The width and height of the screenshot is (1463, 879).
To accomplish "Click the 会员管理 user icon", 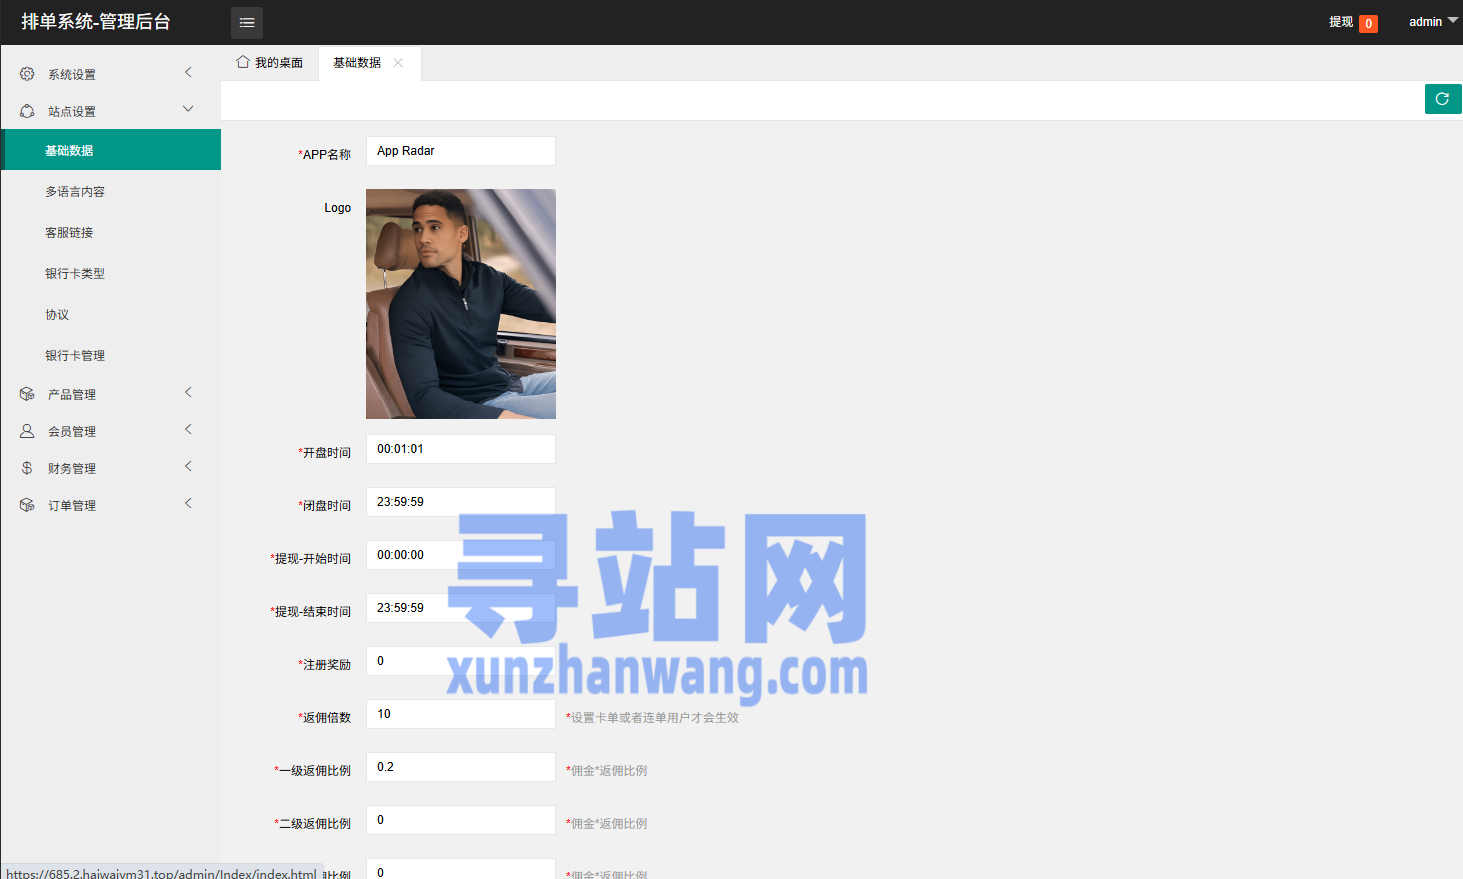I will tap(27, 431).
